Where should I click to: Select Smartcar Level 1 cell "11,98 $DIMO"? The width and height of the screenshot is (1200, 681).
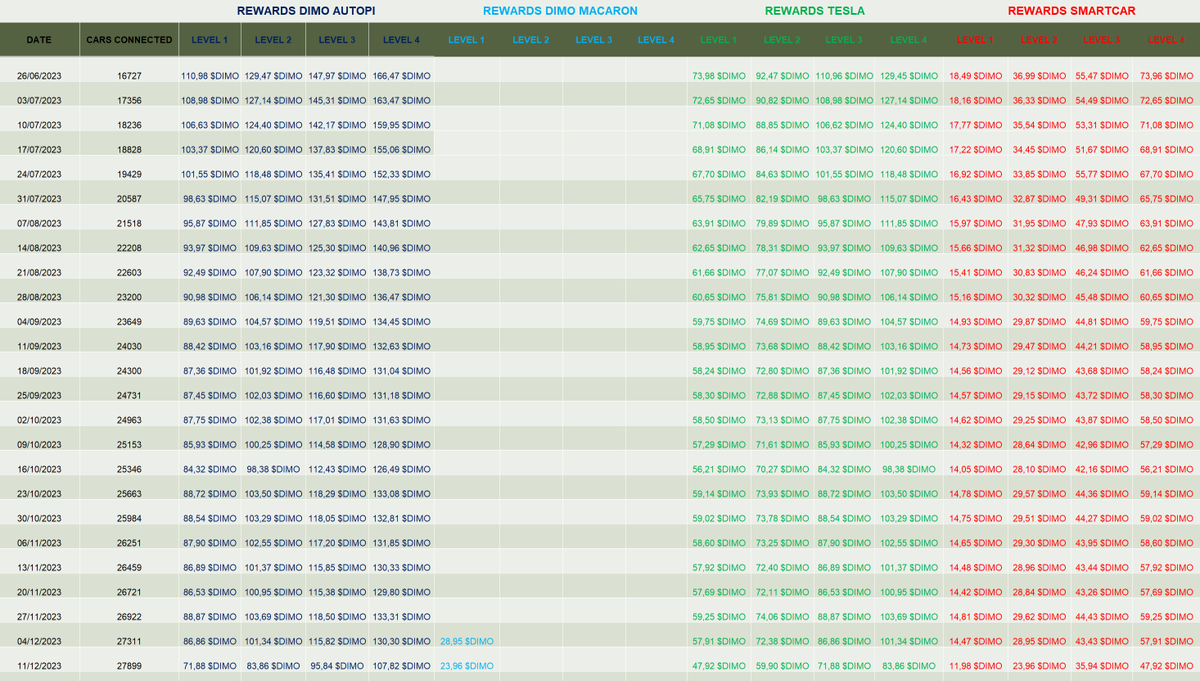pos(976,666)
